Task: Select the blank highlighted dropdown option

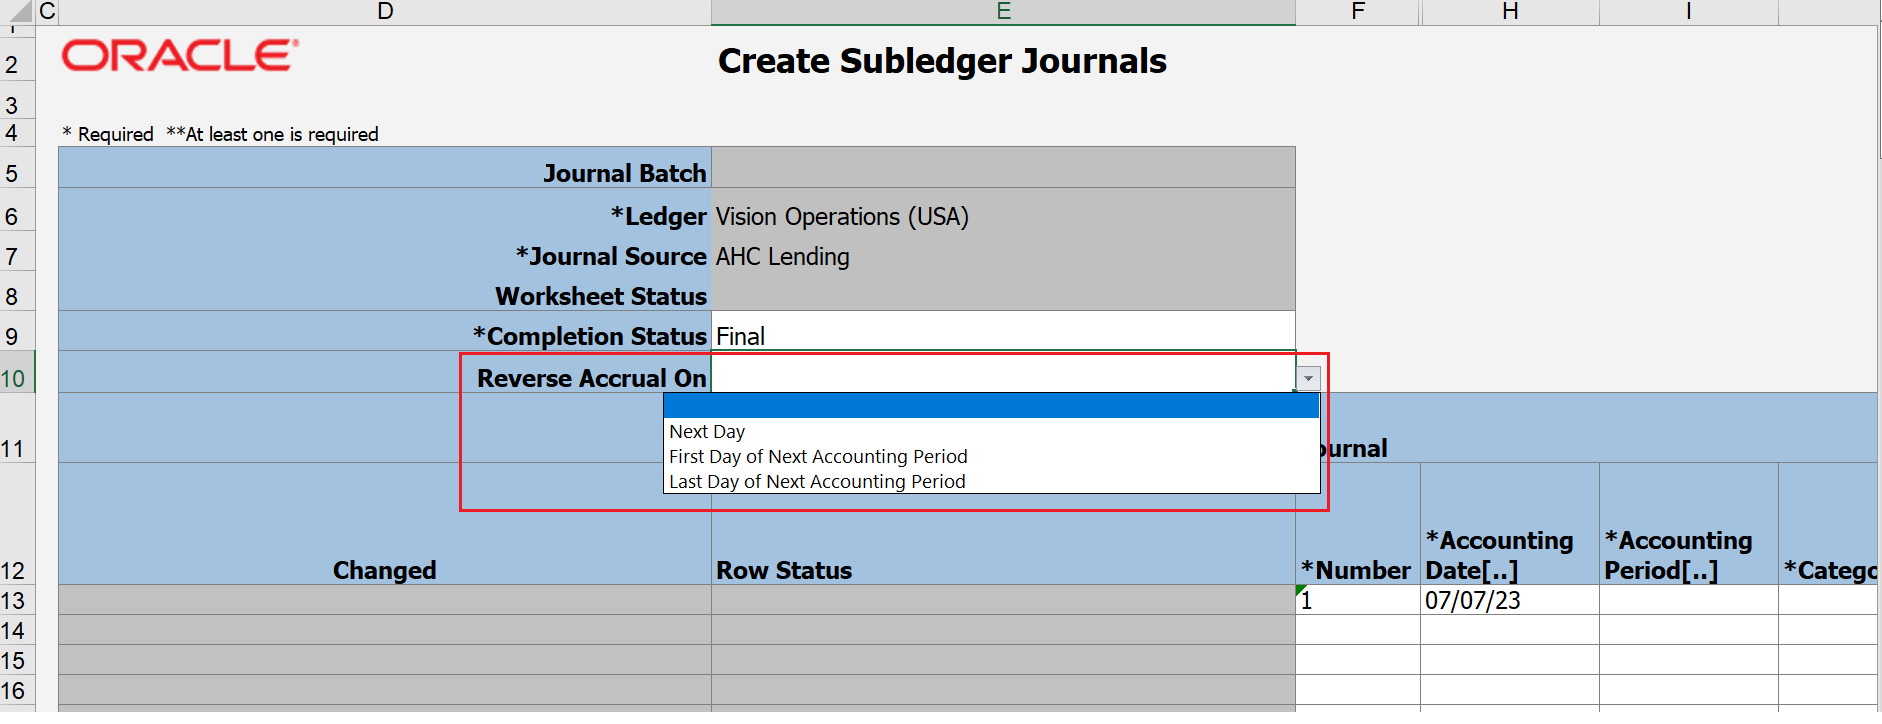Action: pyautogui.click(x=990, y=406)
